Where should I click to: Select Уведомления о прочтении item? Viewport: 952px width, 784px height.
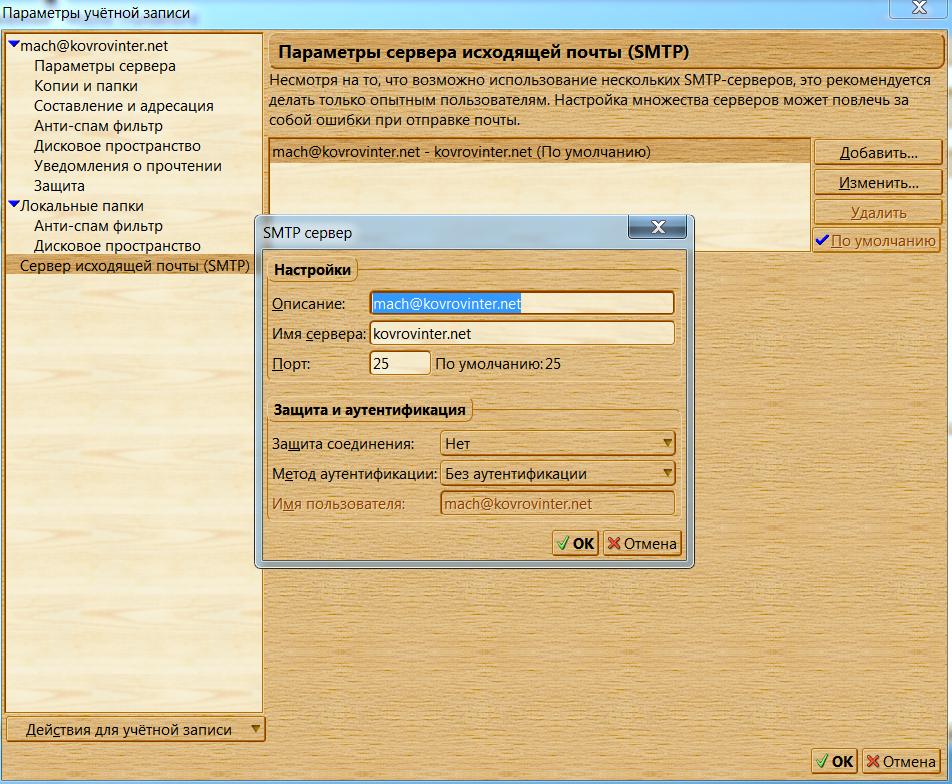tap(128, 166)
